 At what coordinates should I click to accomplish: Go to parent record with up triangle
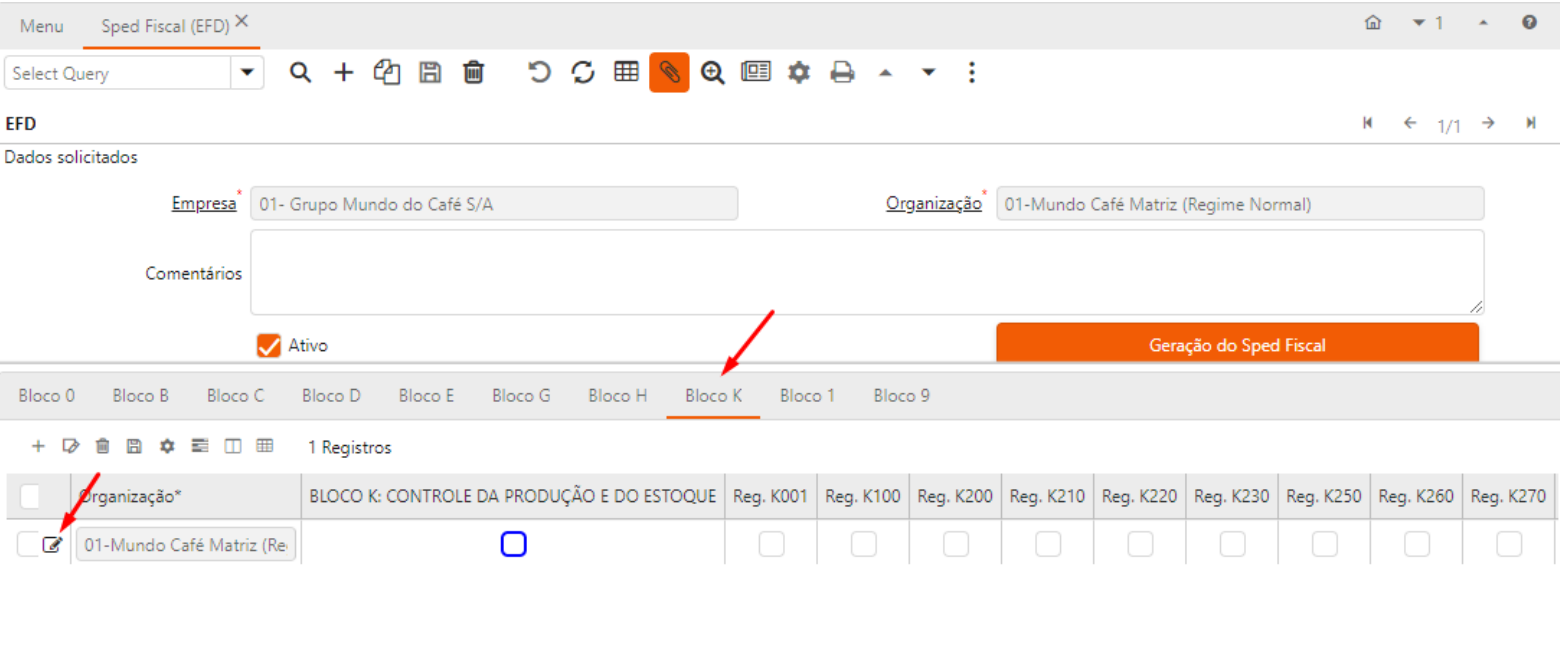(x=884, y=73)
